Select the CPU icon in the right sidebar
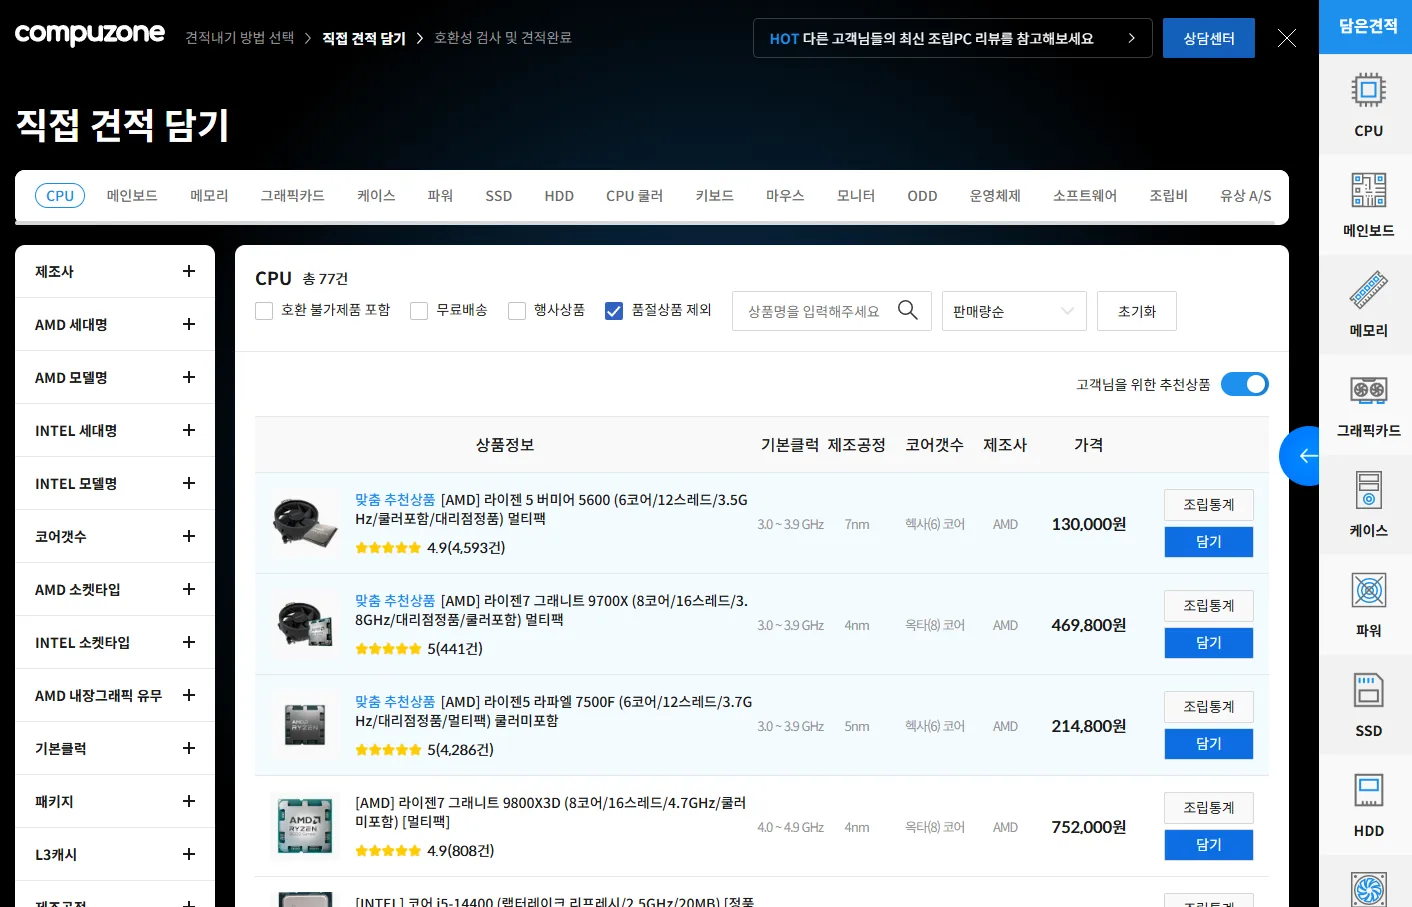This screenshot has width=1412, height=907. click(1367, 104)
